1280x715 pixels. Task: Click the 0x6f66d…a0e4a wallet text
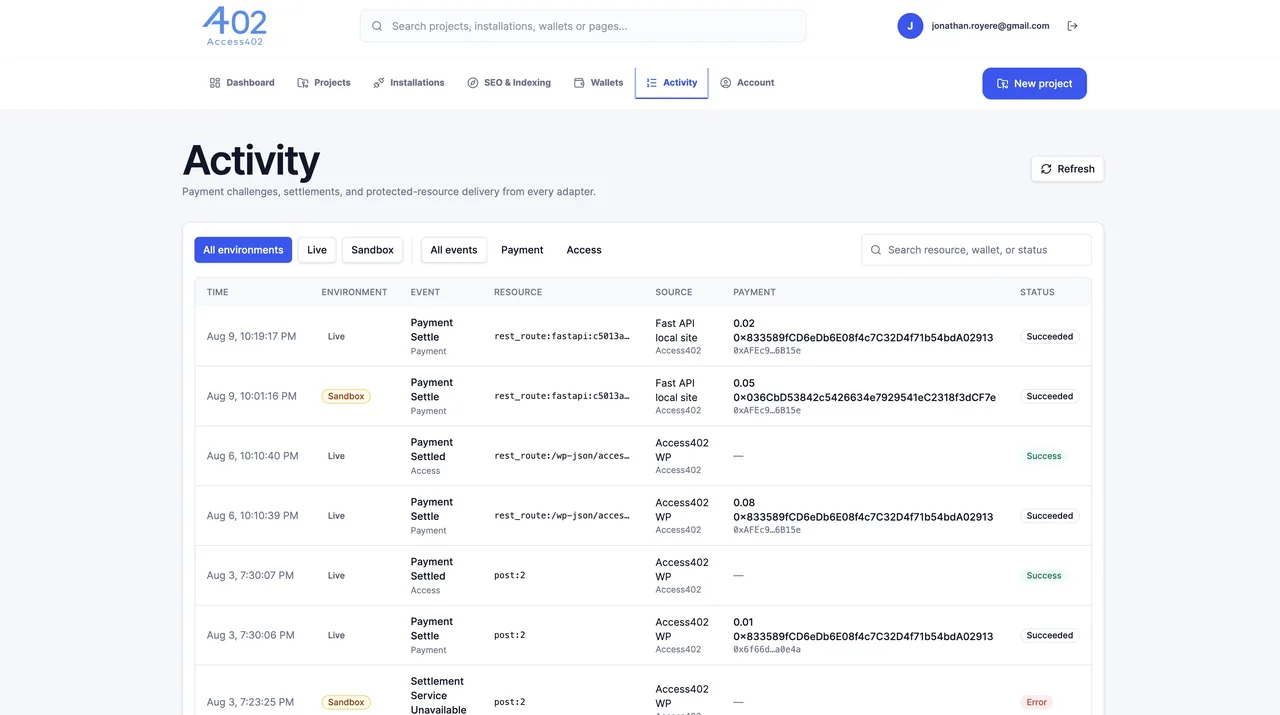pyautogui.click(x=767, y=650)
